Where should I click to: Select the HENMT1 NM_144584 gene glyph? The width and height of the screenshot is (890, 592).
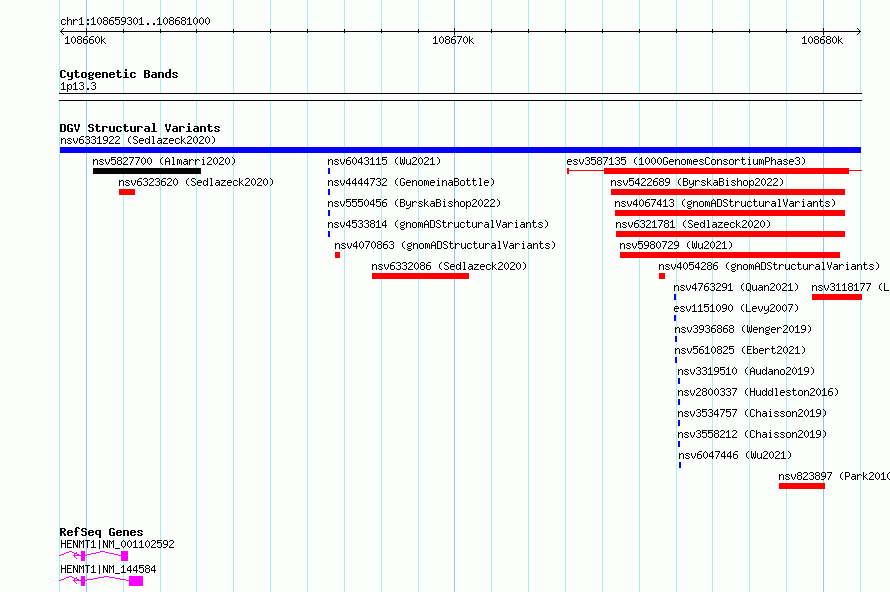(x=101, y=581)
